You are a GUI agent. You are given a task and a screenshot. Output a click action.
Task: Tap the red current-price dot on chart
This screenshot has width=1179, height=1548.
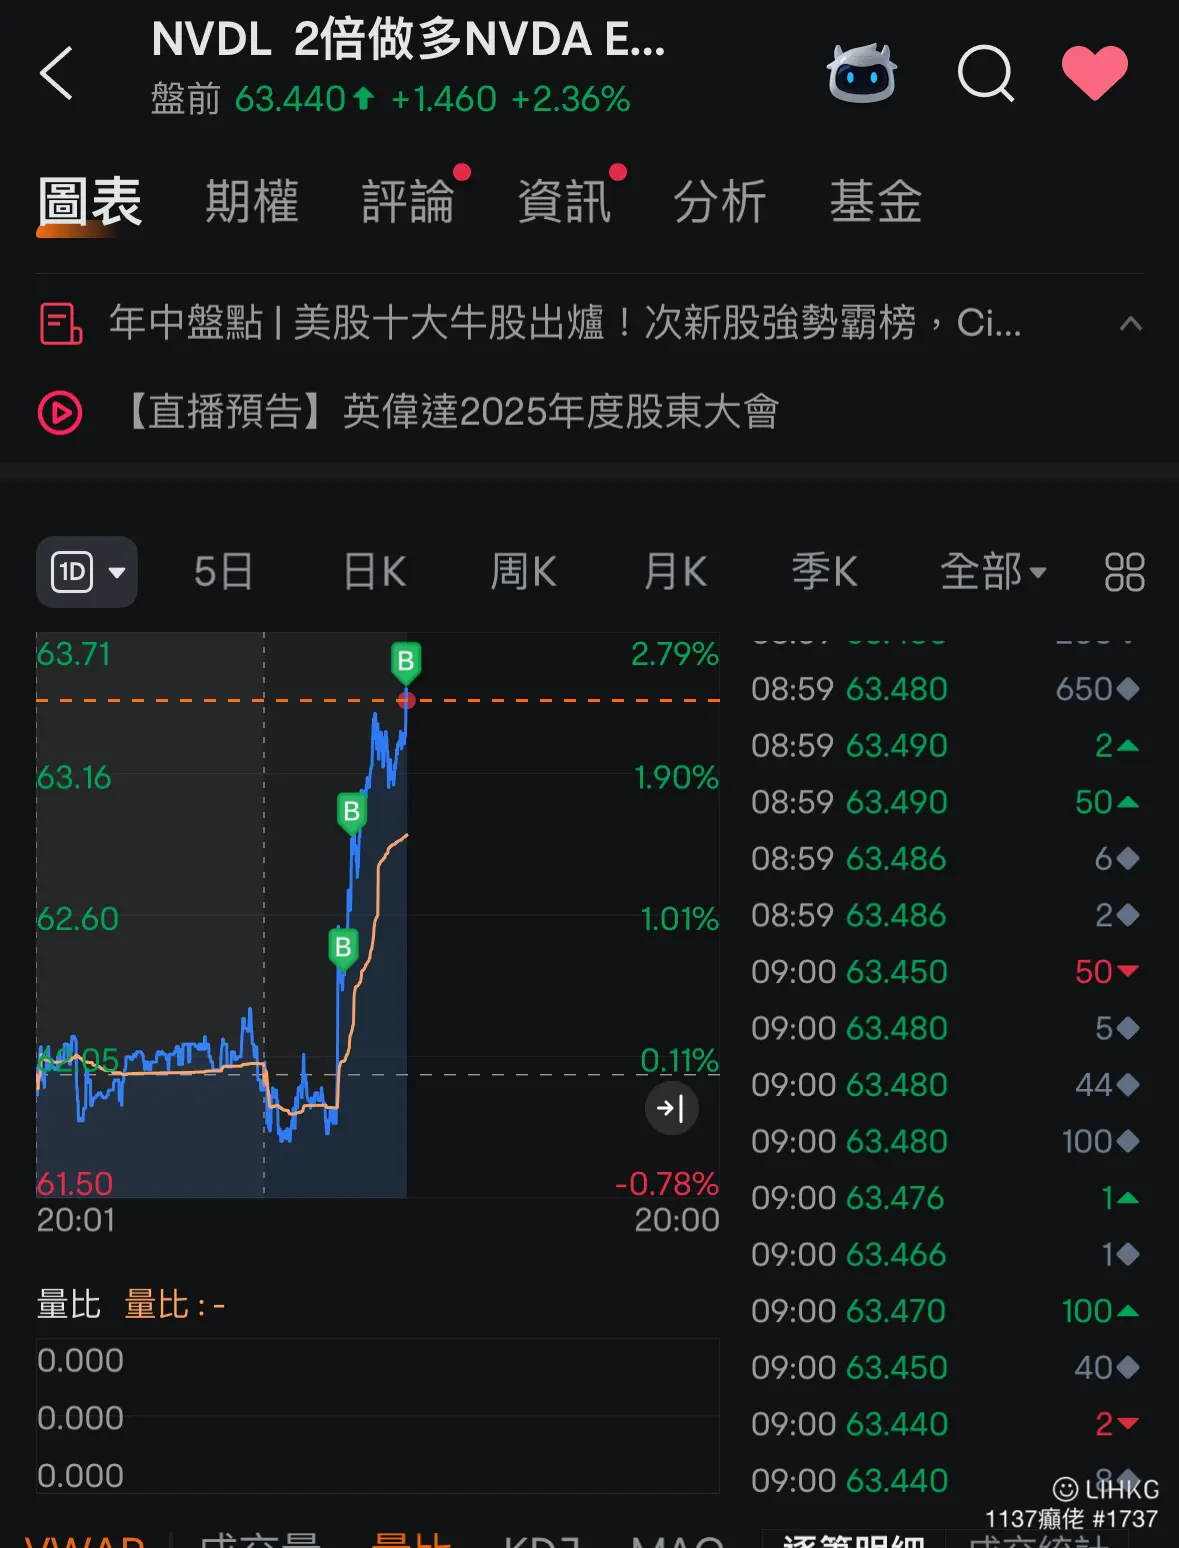(x=406, y=700)
